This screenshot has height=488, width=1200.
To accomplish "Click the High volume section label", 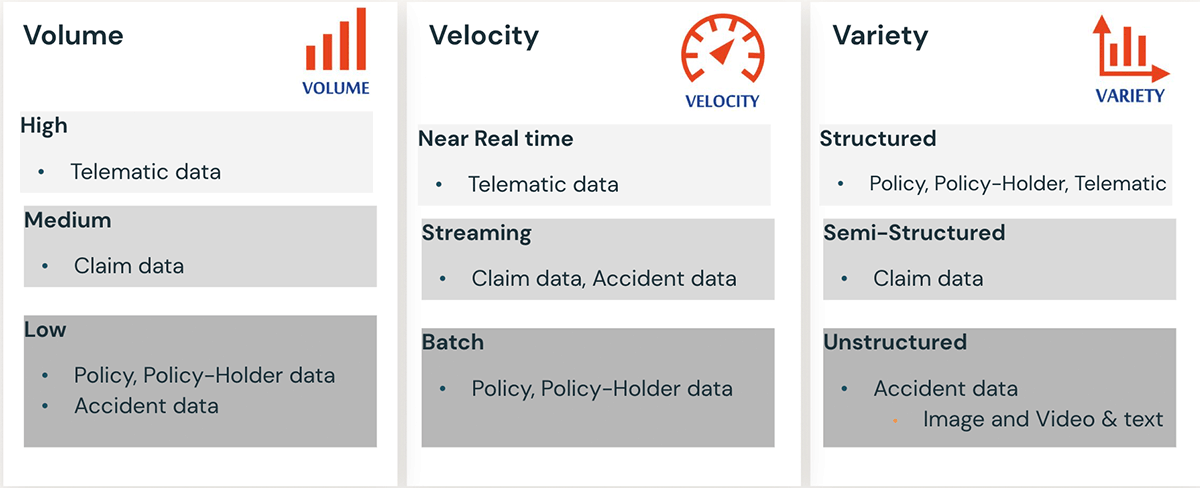I will tap(44, 125).
